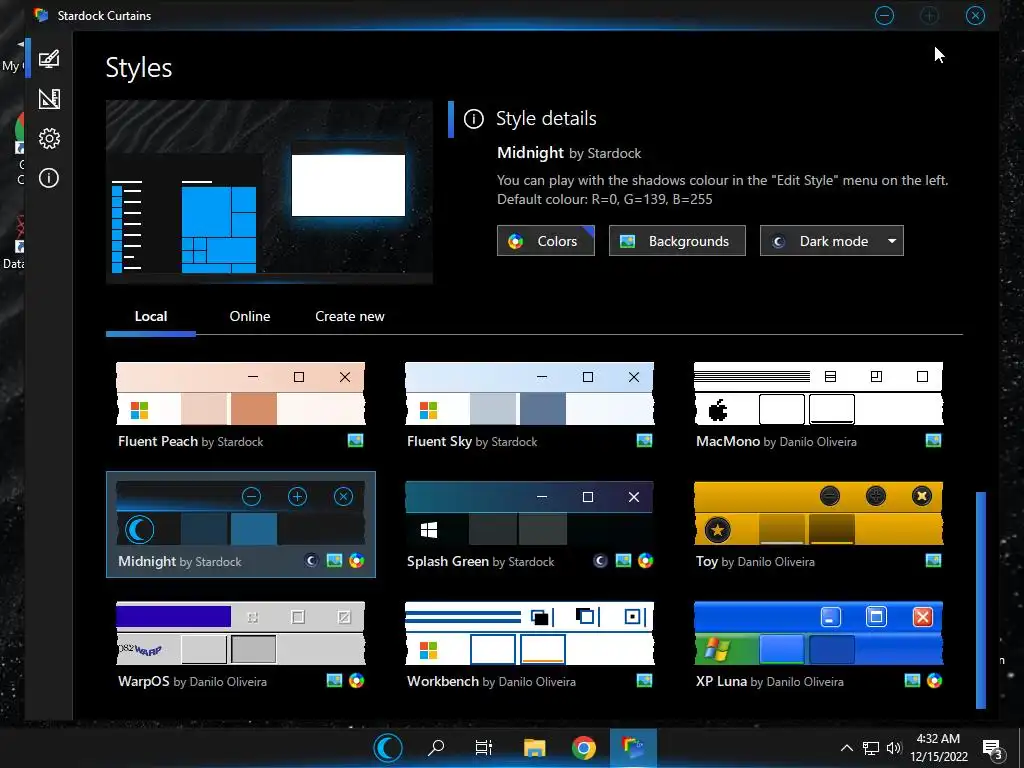Click background icon on Toy card
The height and width of the screenshot is (768, 1024).
[933, 560]
